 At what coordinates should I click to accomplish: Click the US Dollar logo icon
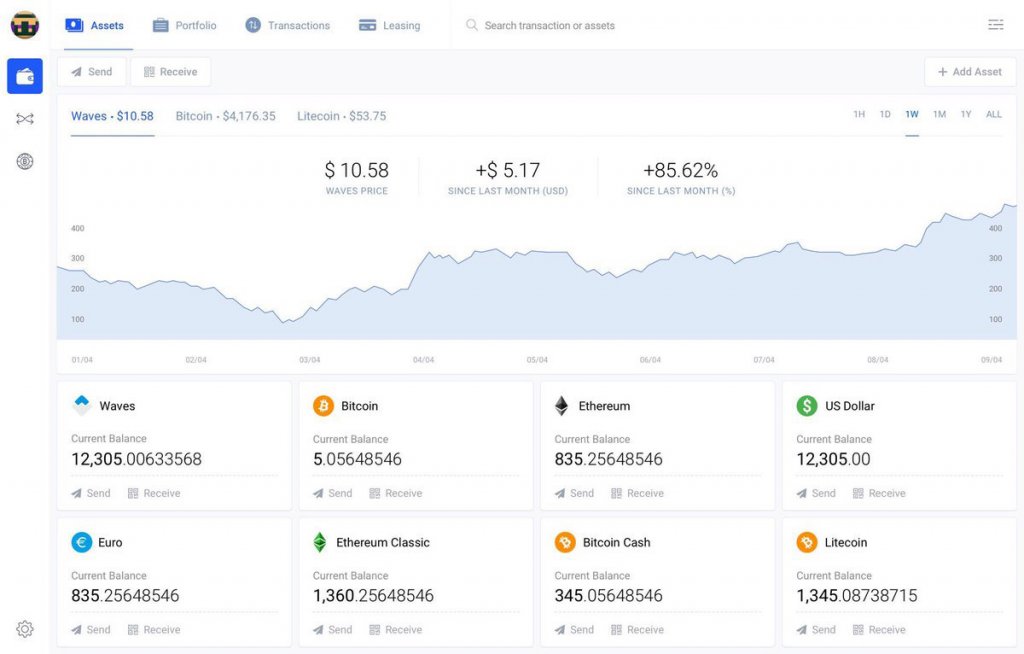(x=806, y=406)
